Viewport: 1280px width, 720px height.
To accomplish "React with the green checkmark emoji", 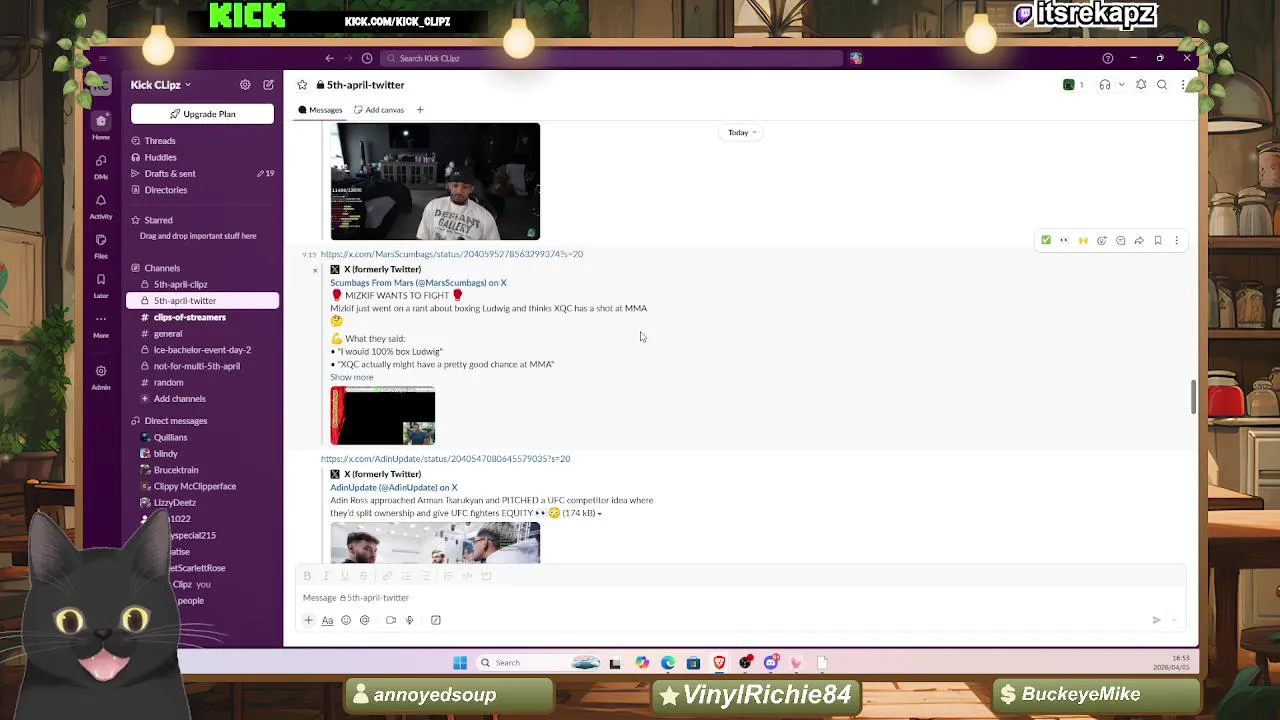I will [1046, 241].
